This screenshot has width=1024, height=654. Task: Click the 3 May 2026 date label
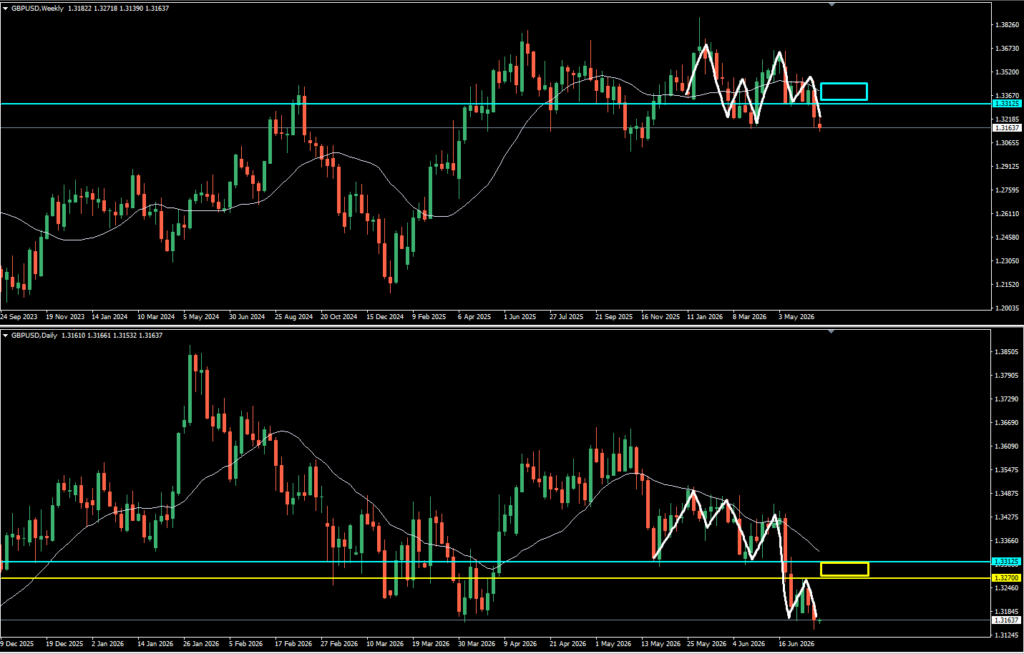coord(795,316)
